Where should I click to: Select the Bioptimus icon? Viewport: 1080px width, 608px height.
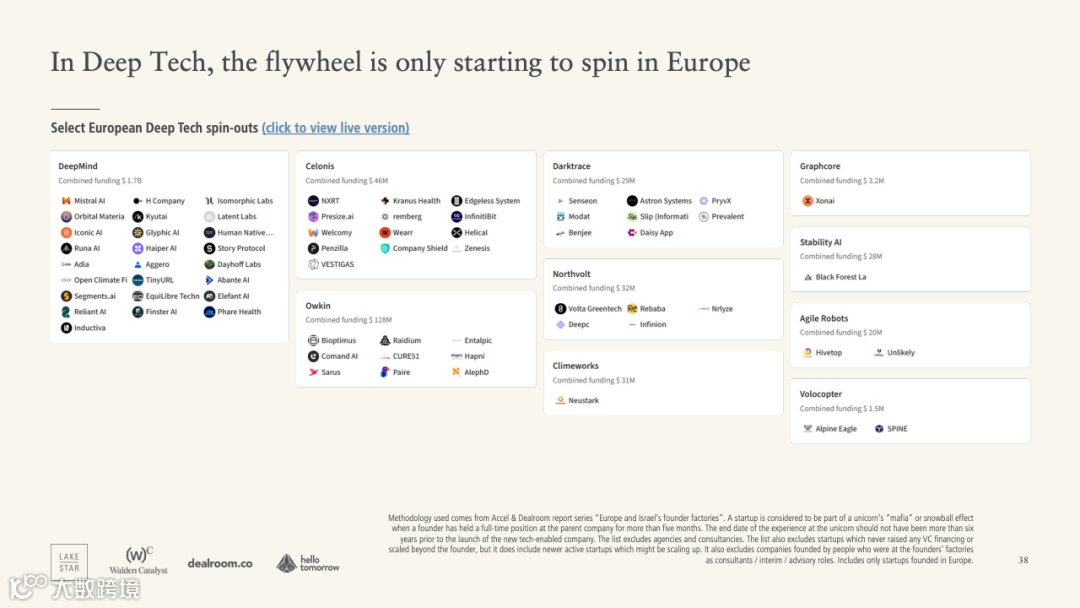313,341
